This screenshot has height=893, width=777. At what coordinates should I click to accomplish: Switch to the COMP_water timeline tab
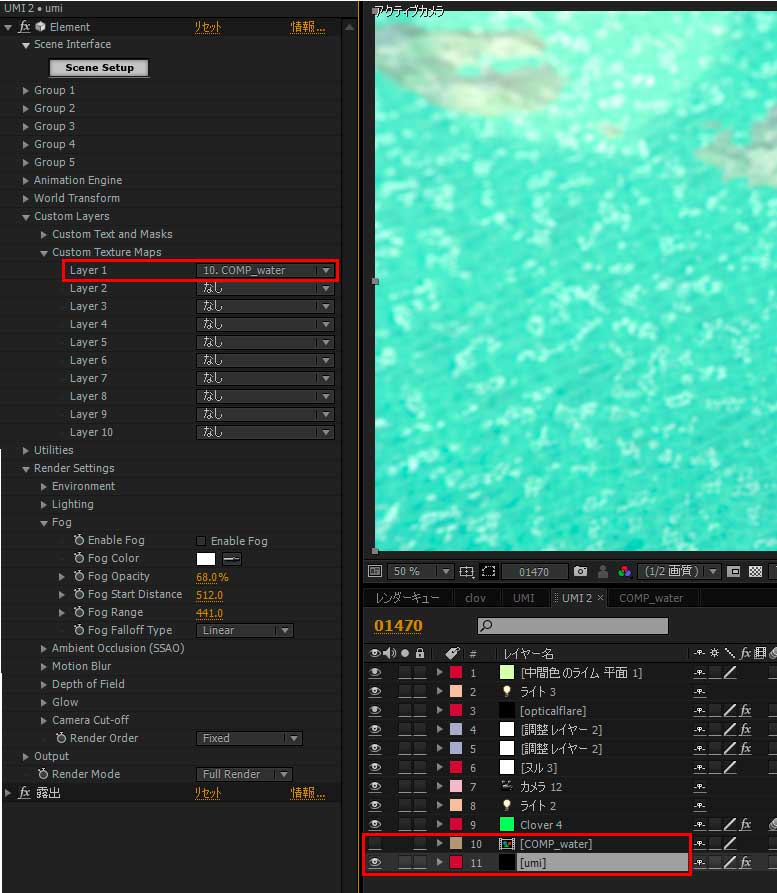651,598
